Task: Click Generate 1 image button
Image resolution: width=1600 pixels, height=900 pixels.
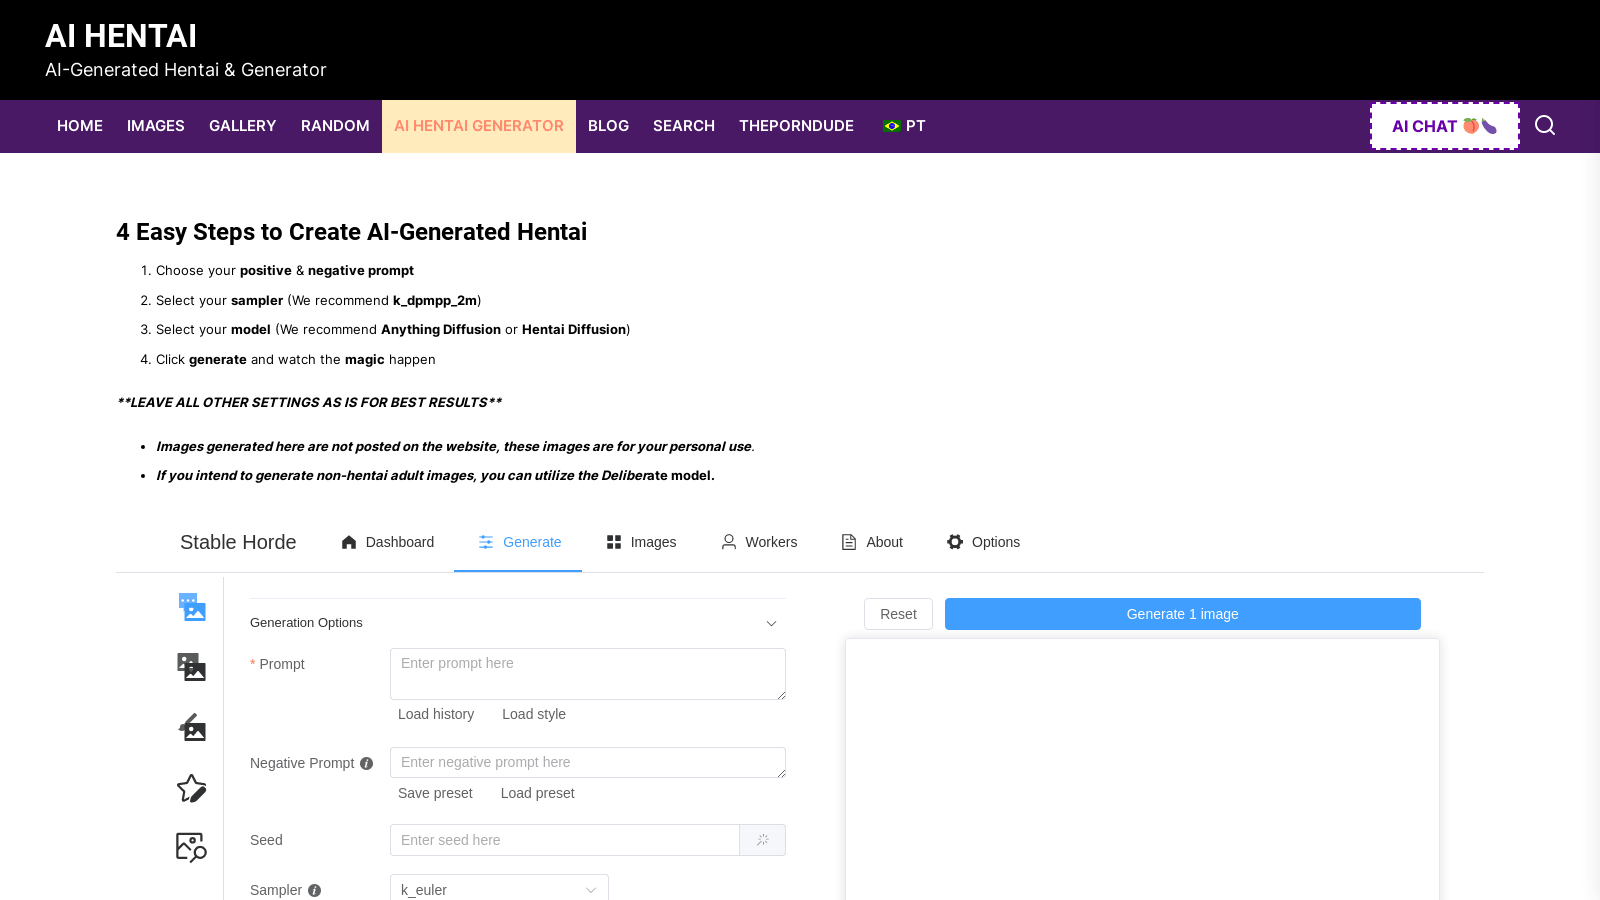Action: click(x=1183, y=614)
